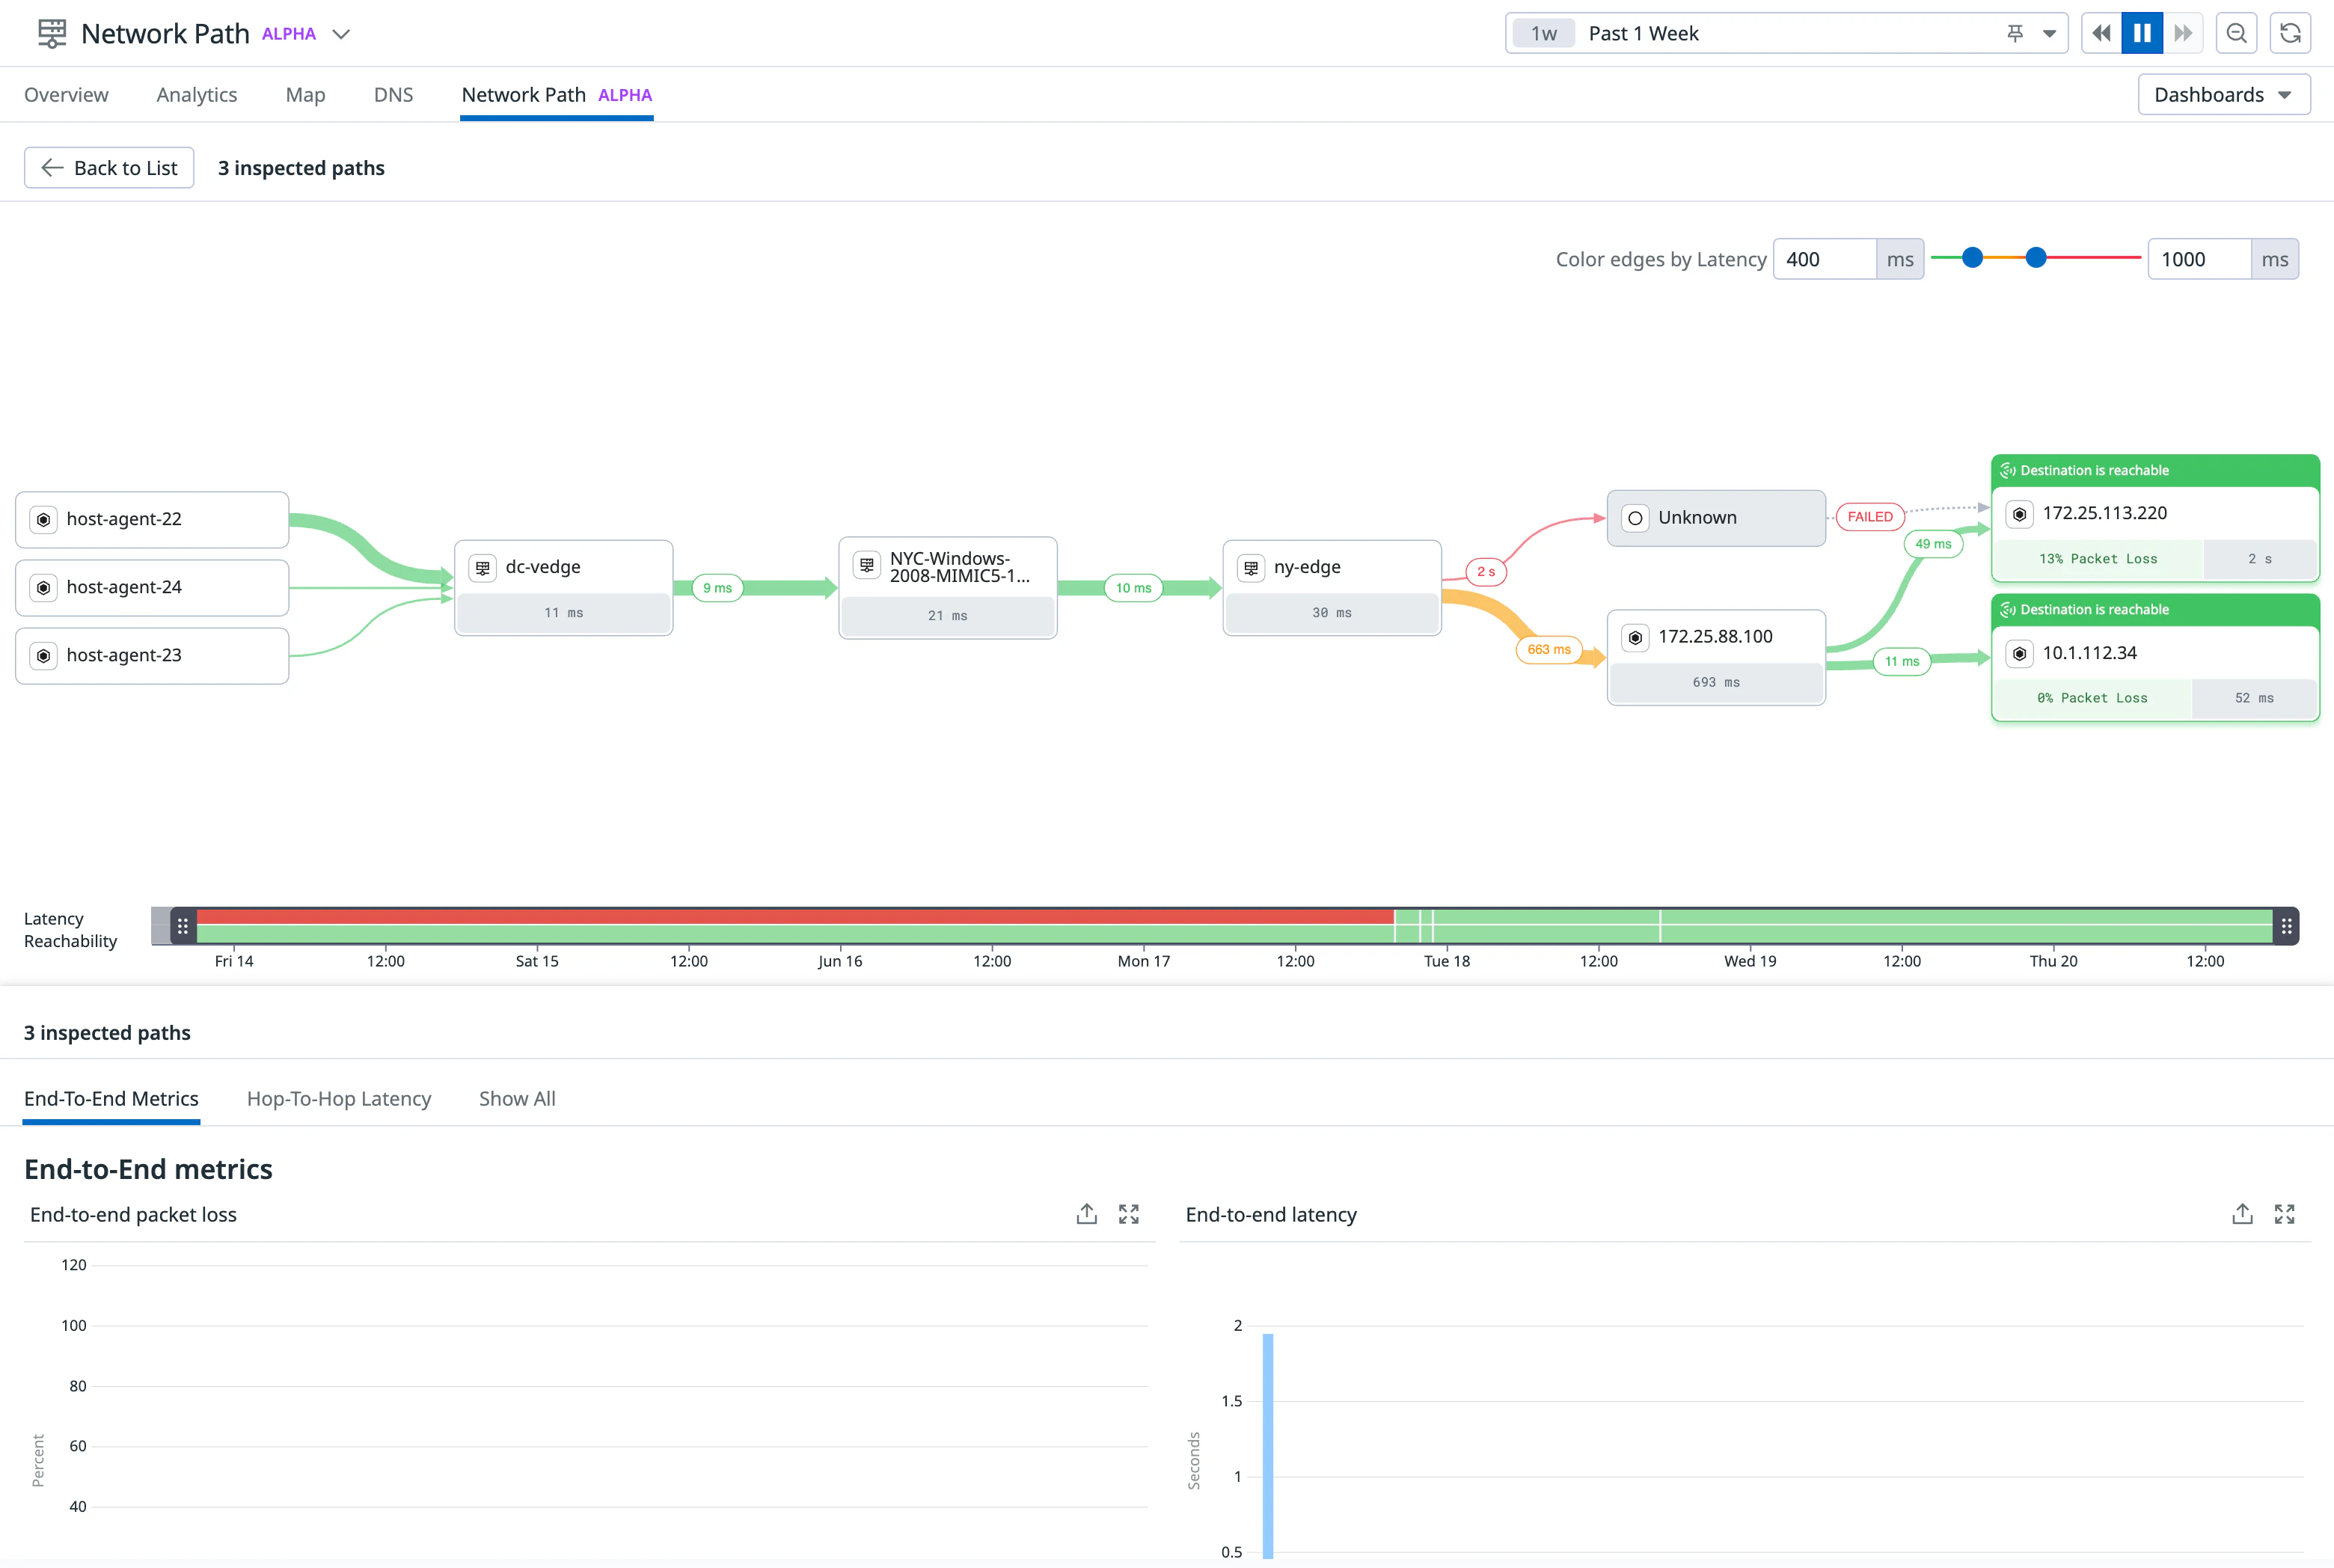
Task: Open the time range dropdown caret
Action: [2049, 34]
